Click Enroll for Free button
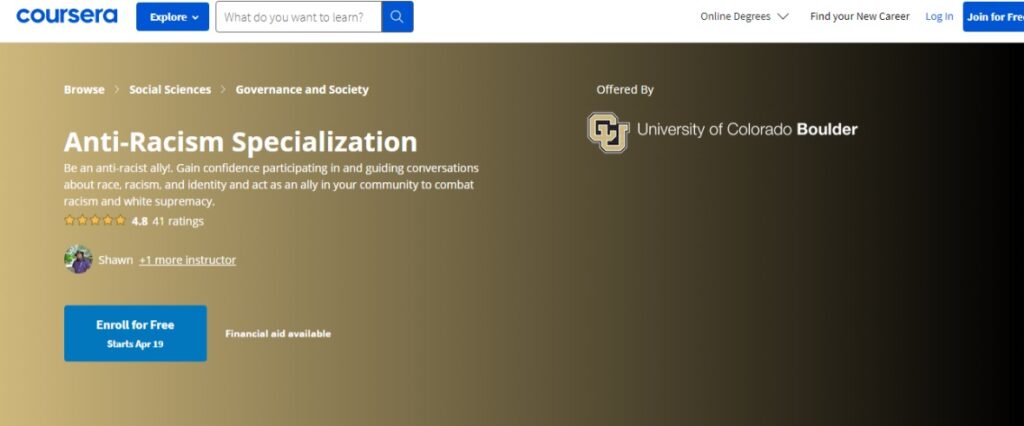Image resolution: width=1024 pixels, height=426 pixels. 135,333
